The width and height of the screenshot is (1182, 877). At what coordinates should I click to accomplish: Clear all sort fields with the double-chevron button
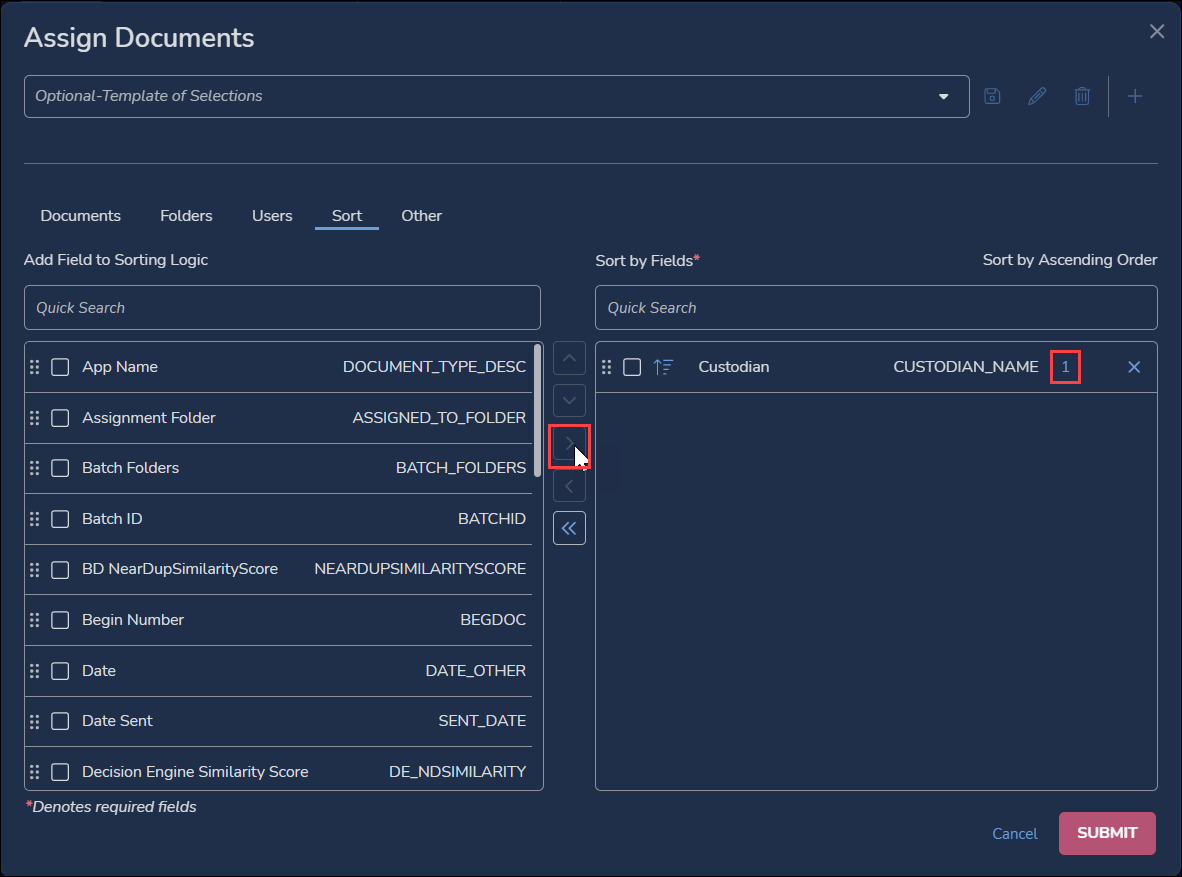[569, 527]
